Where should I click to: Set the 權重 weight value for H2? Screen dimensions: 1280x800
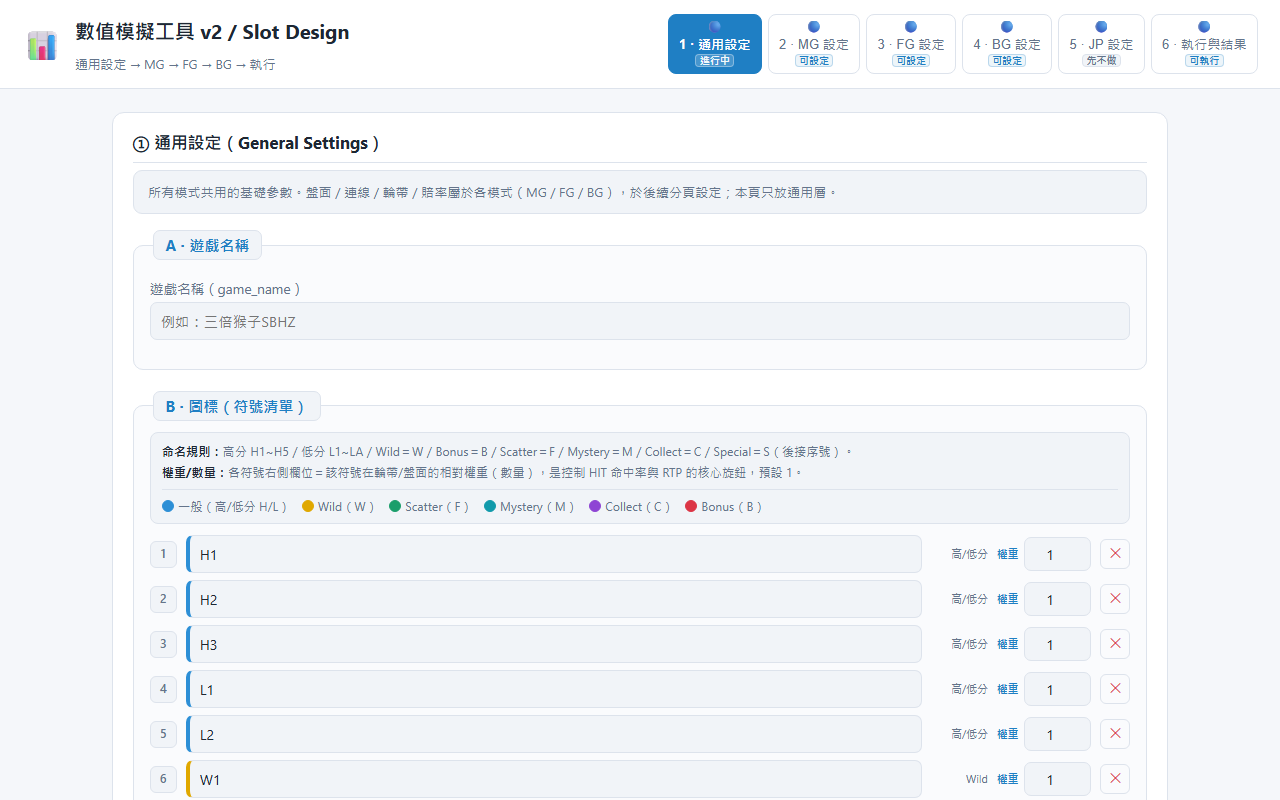(1057, 599)
